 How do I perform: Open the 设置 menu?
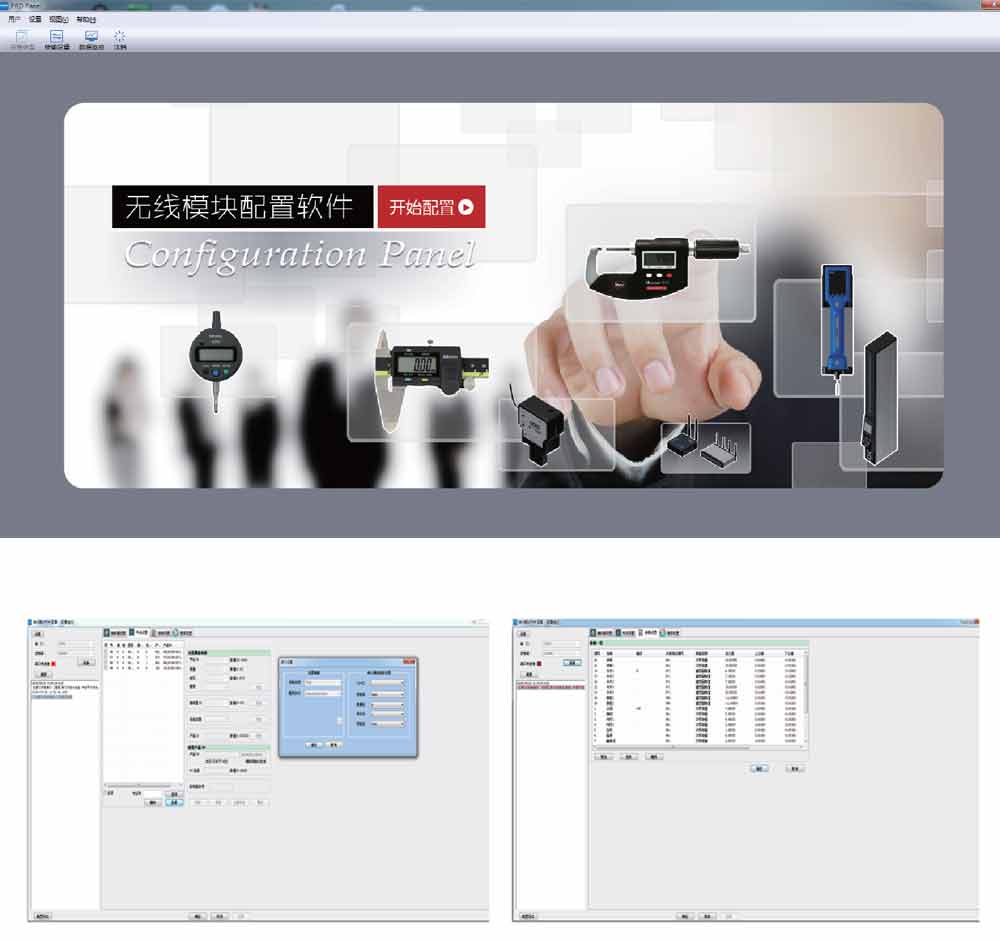point(36,19)
